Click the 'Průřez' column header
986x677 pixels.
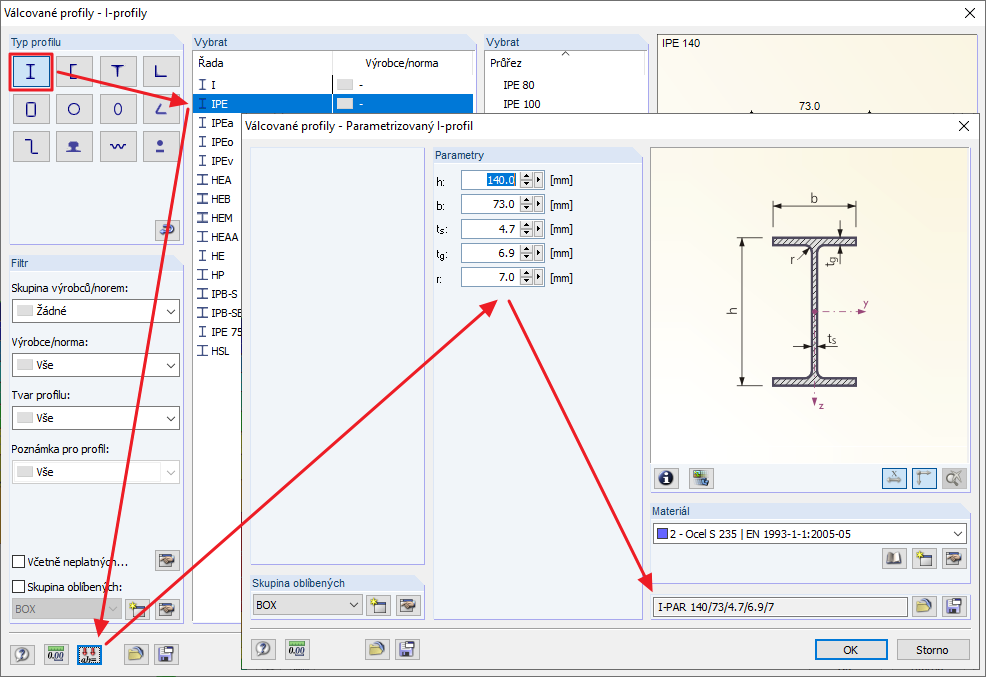click(x=565, y=63)
